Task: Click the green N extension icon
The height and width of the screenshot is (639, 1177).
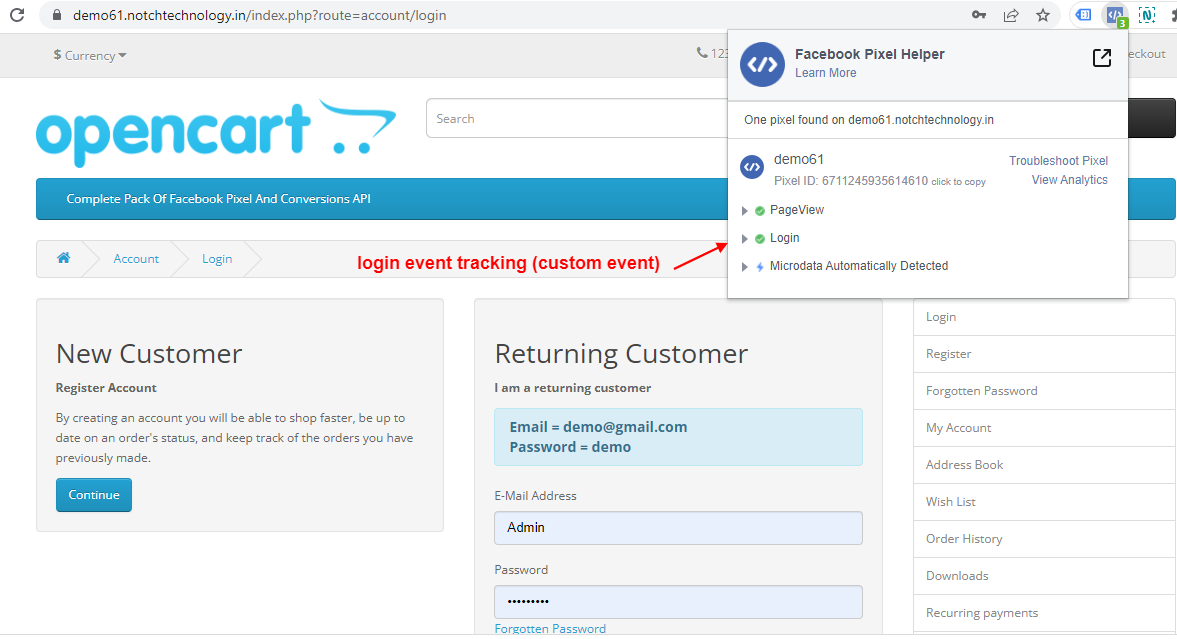Action: coord(1146,15)
